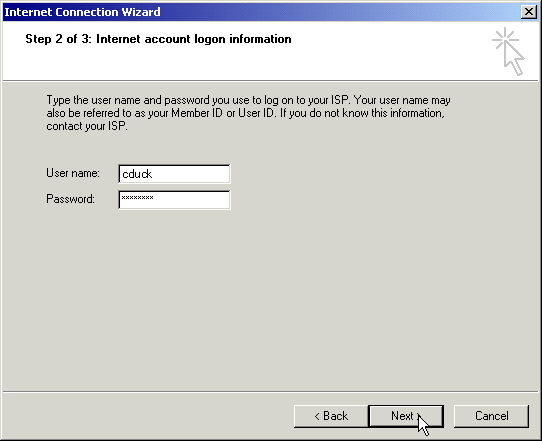Close the wizard using the X button
Screen dimensions: 542x441
click(x=529, y=12)
